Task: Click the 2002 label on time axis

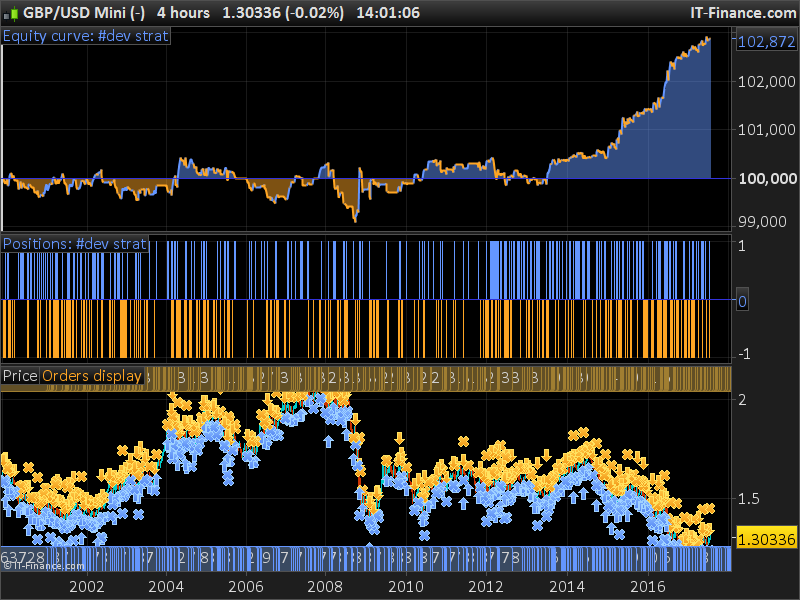Action: coord(86,586)
